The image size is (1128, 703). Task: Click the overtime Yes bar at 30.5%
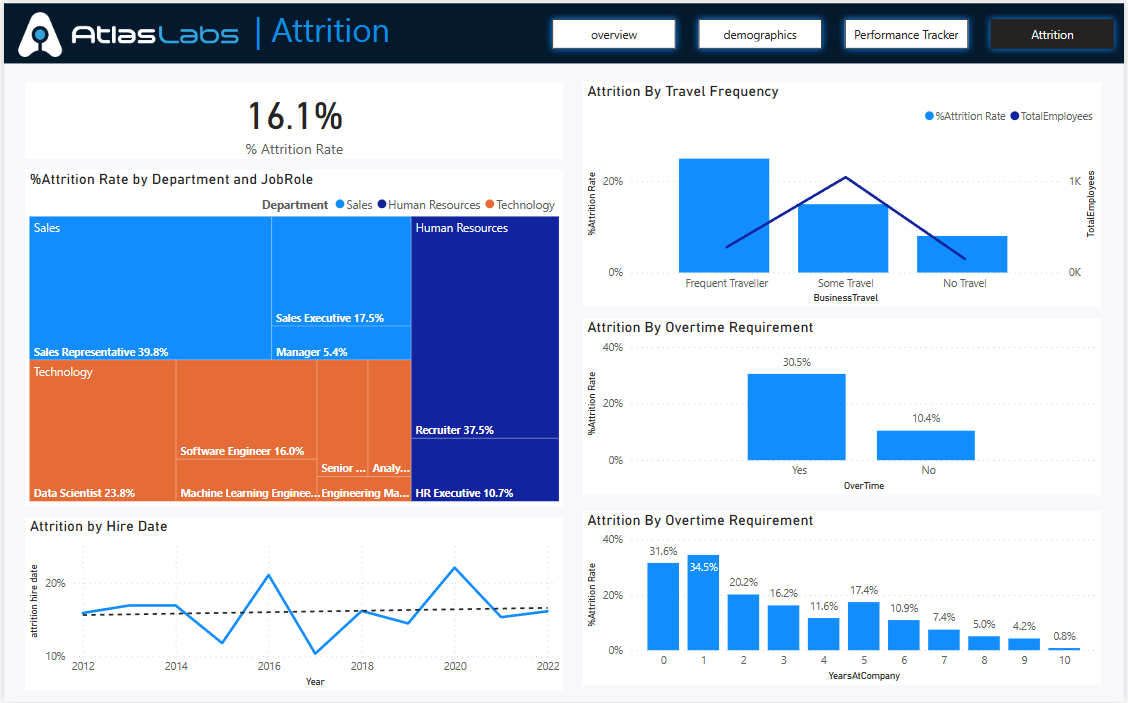point(796,417)
